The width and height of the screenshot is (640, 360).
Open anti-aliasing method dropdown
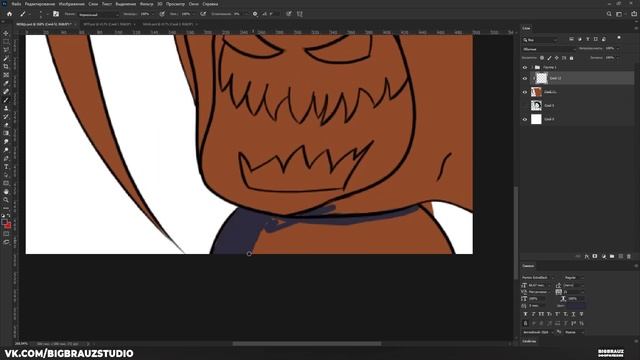click(x=576, y=332)
